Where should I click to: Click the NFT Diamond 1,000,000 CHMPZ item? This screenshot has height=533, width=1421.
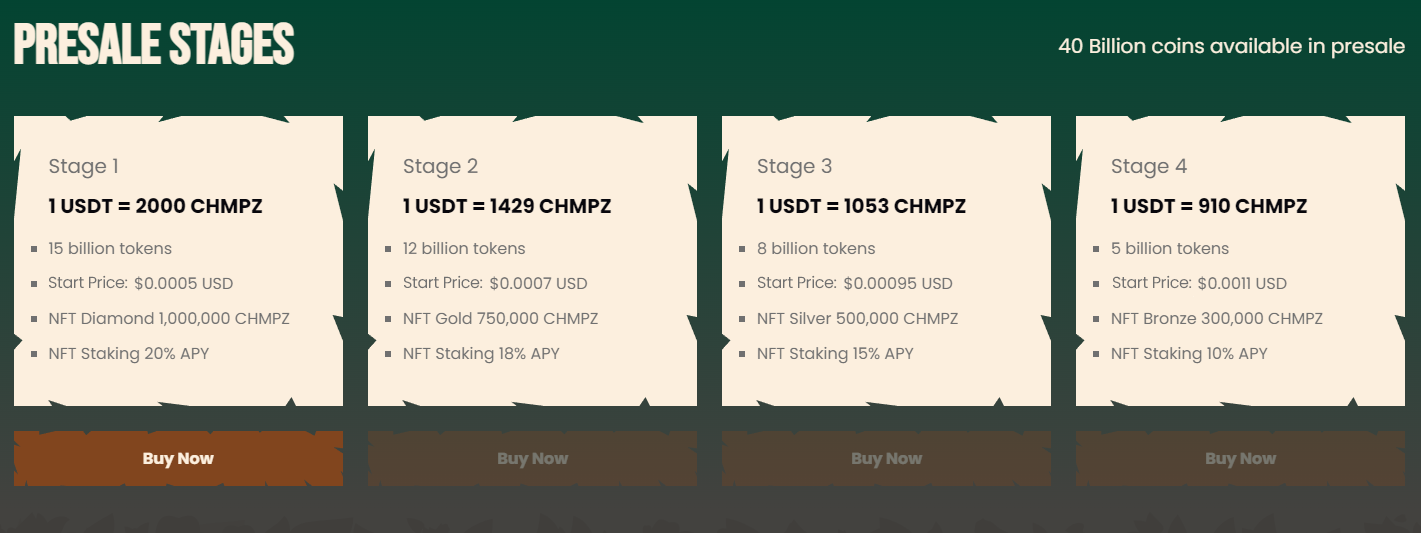(x=169, y=319)
